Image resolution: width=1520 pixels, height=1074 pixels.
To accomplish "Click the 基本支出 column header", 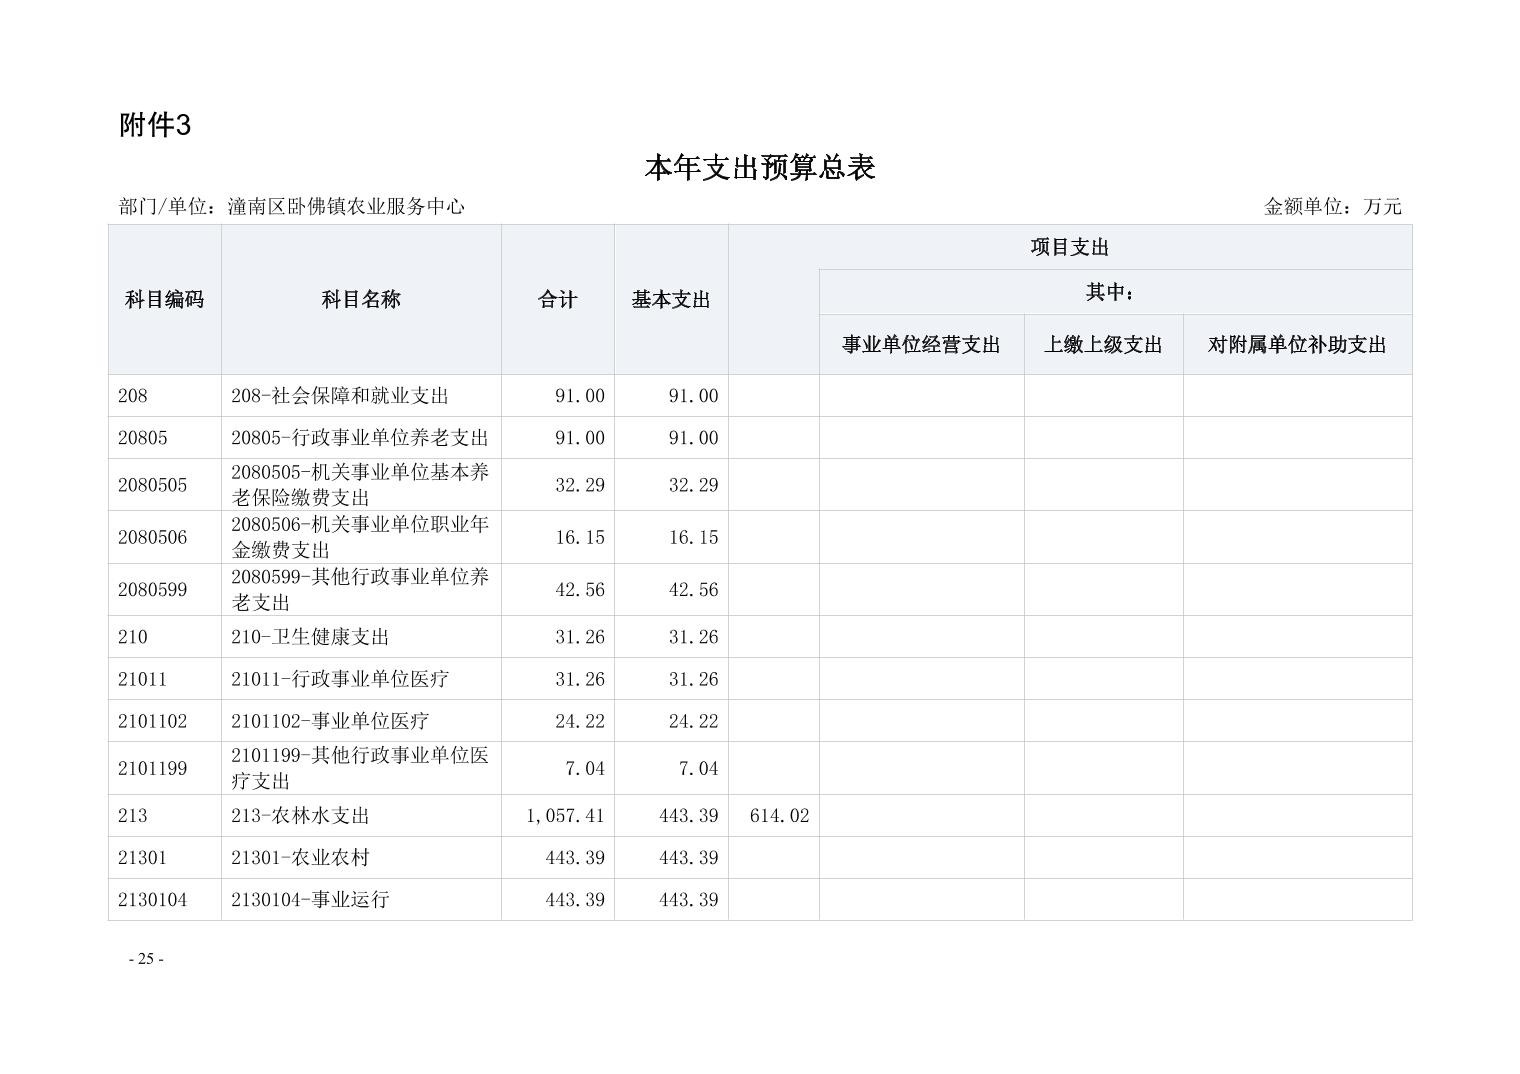I will pos(671,299).
